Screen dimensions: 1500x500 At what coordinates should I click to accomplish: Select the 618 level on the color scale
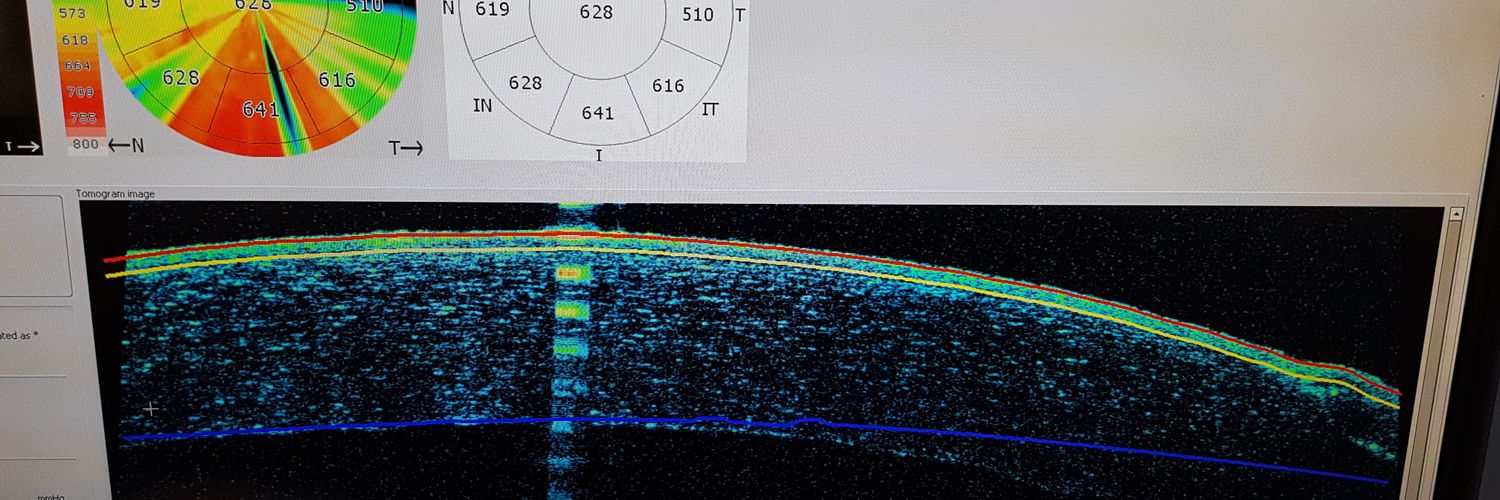point(75,40)
